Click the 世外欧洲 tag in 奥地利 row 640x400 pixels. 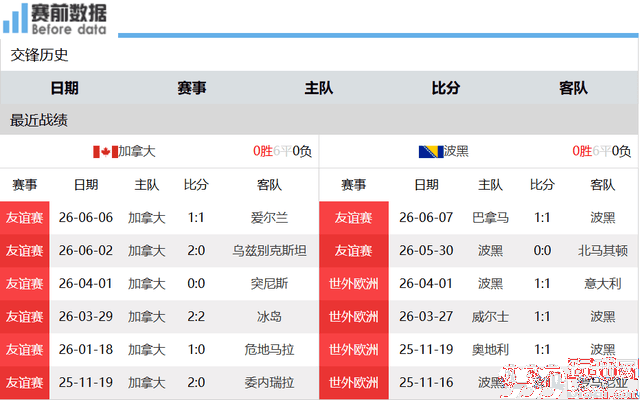[x=354, y=350]
